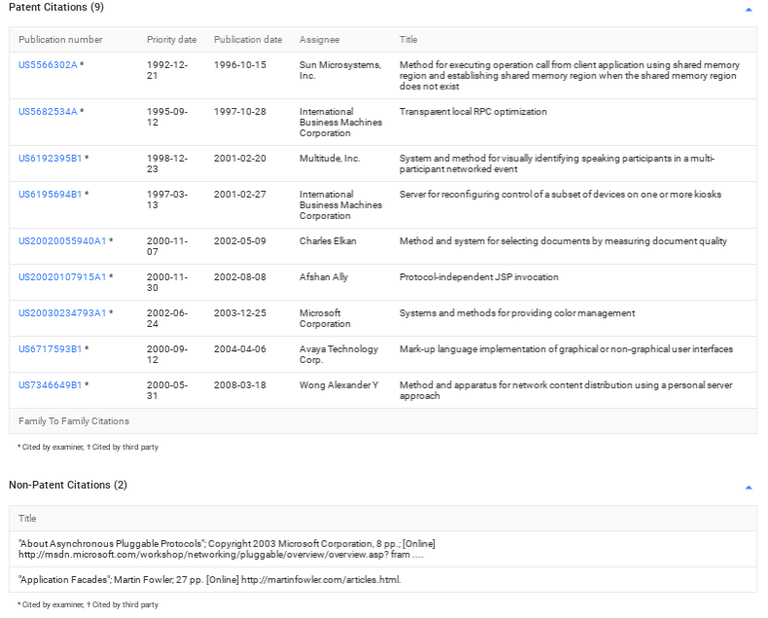The width and height of the screenshot is (768, 618).
Task: Open patent US5682534A link
Action: 47,112
